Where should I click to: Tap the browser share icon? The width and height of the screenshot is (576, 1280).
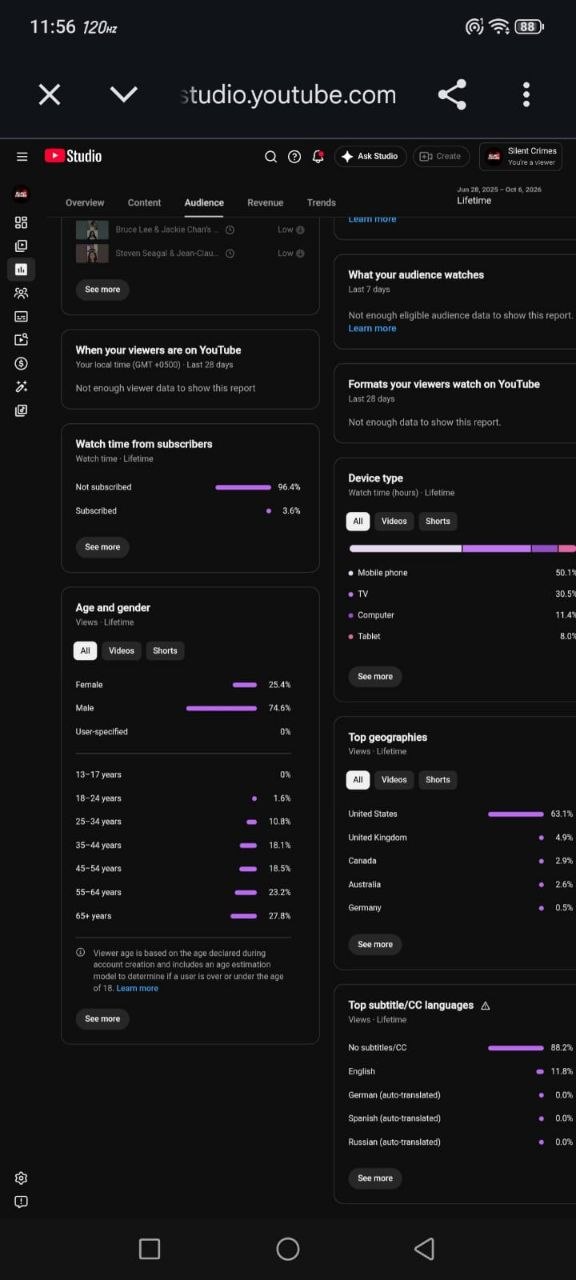point(452,95)
